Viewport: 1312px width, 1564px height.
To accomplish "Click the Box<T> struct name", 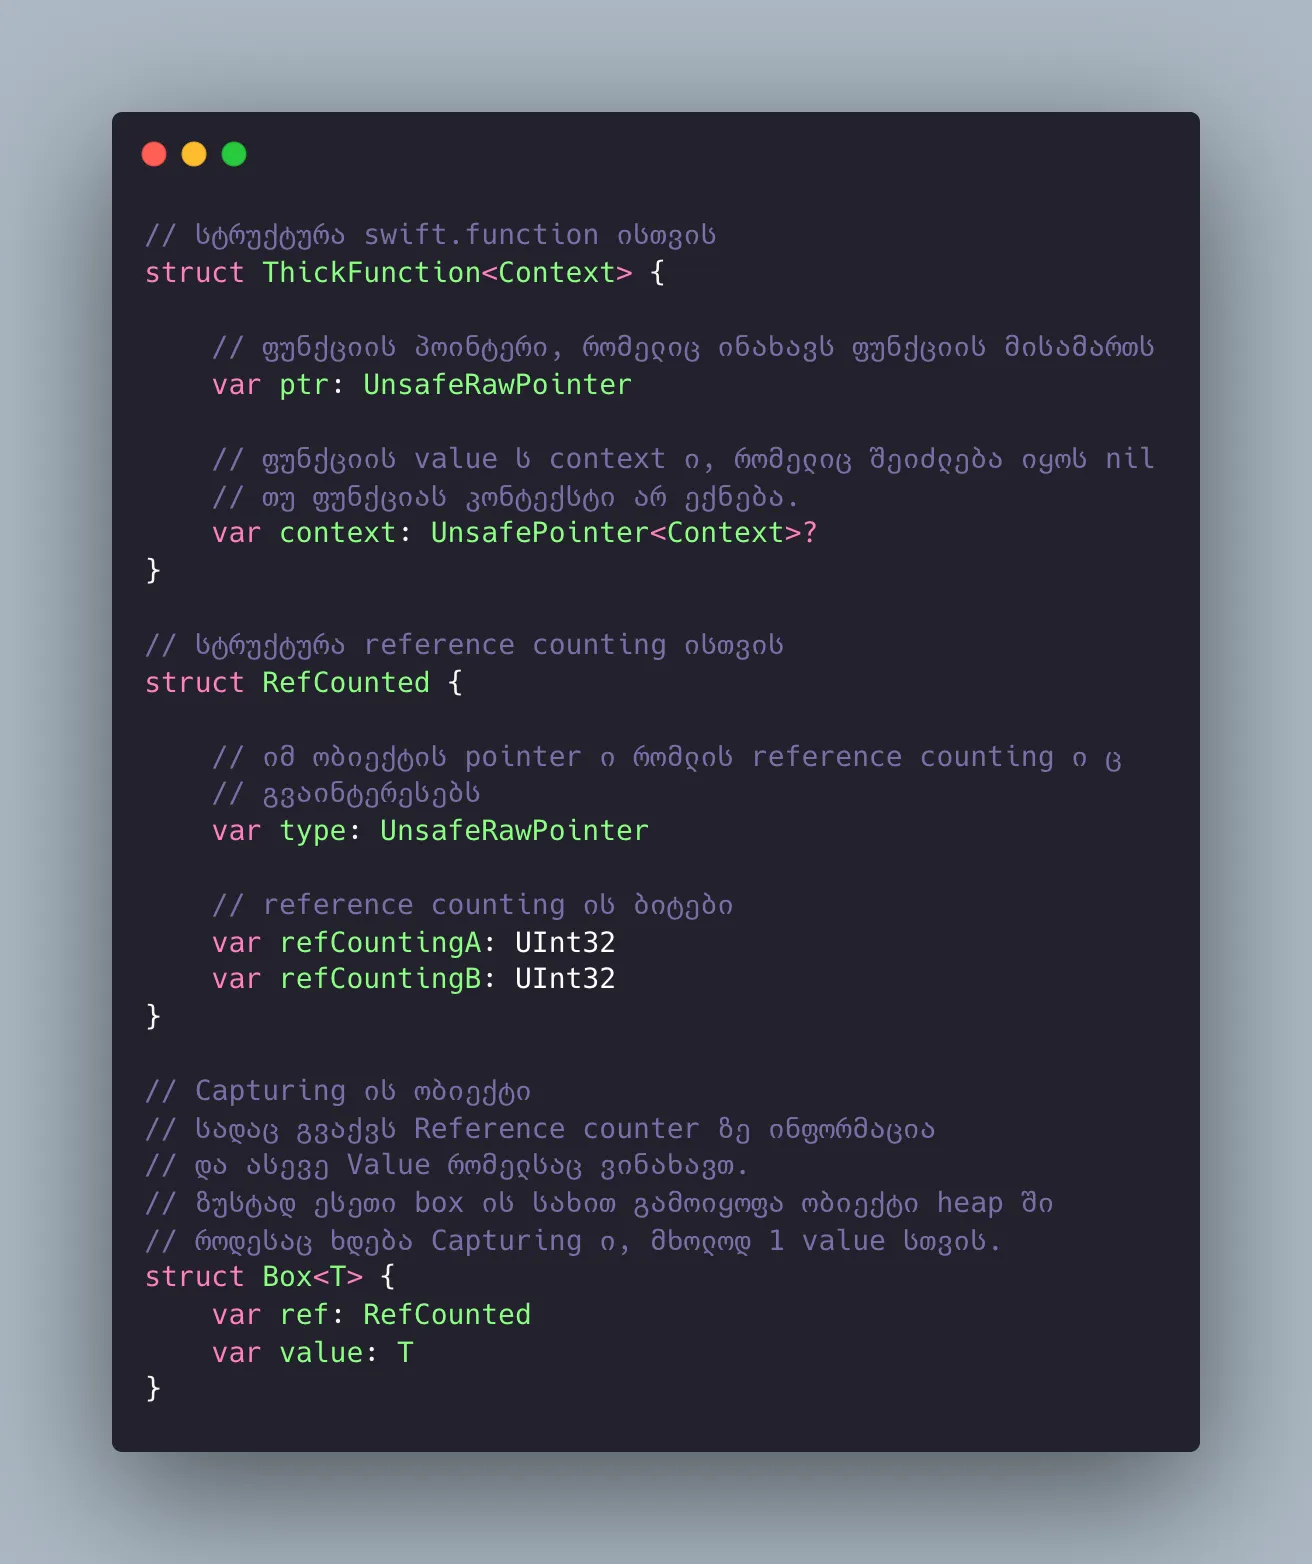I will tap(312, 1277).
